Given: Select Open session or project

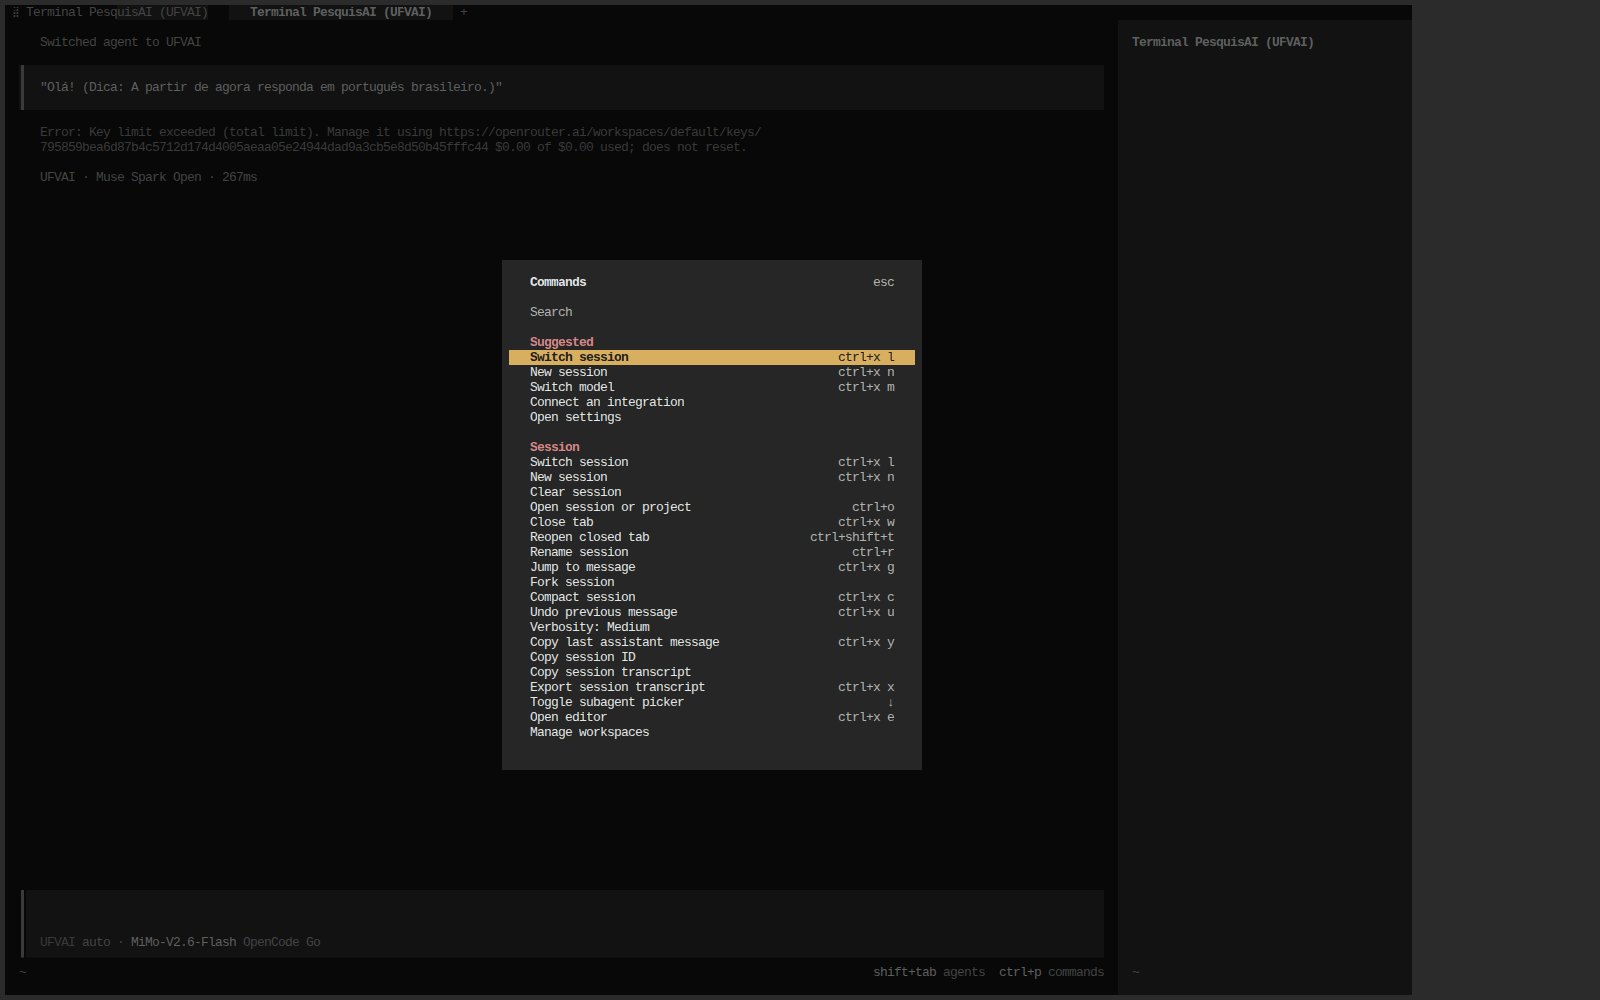Looking at the screenshot, I should [x=711, y=507].
